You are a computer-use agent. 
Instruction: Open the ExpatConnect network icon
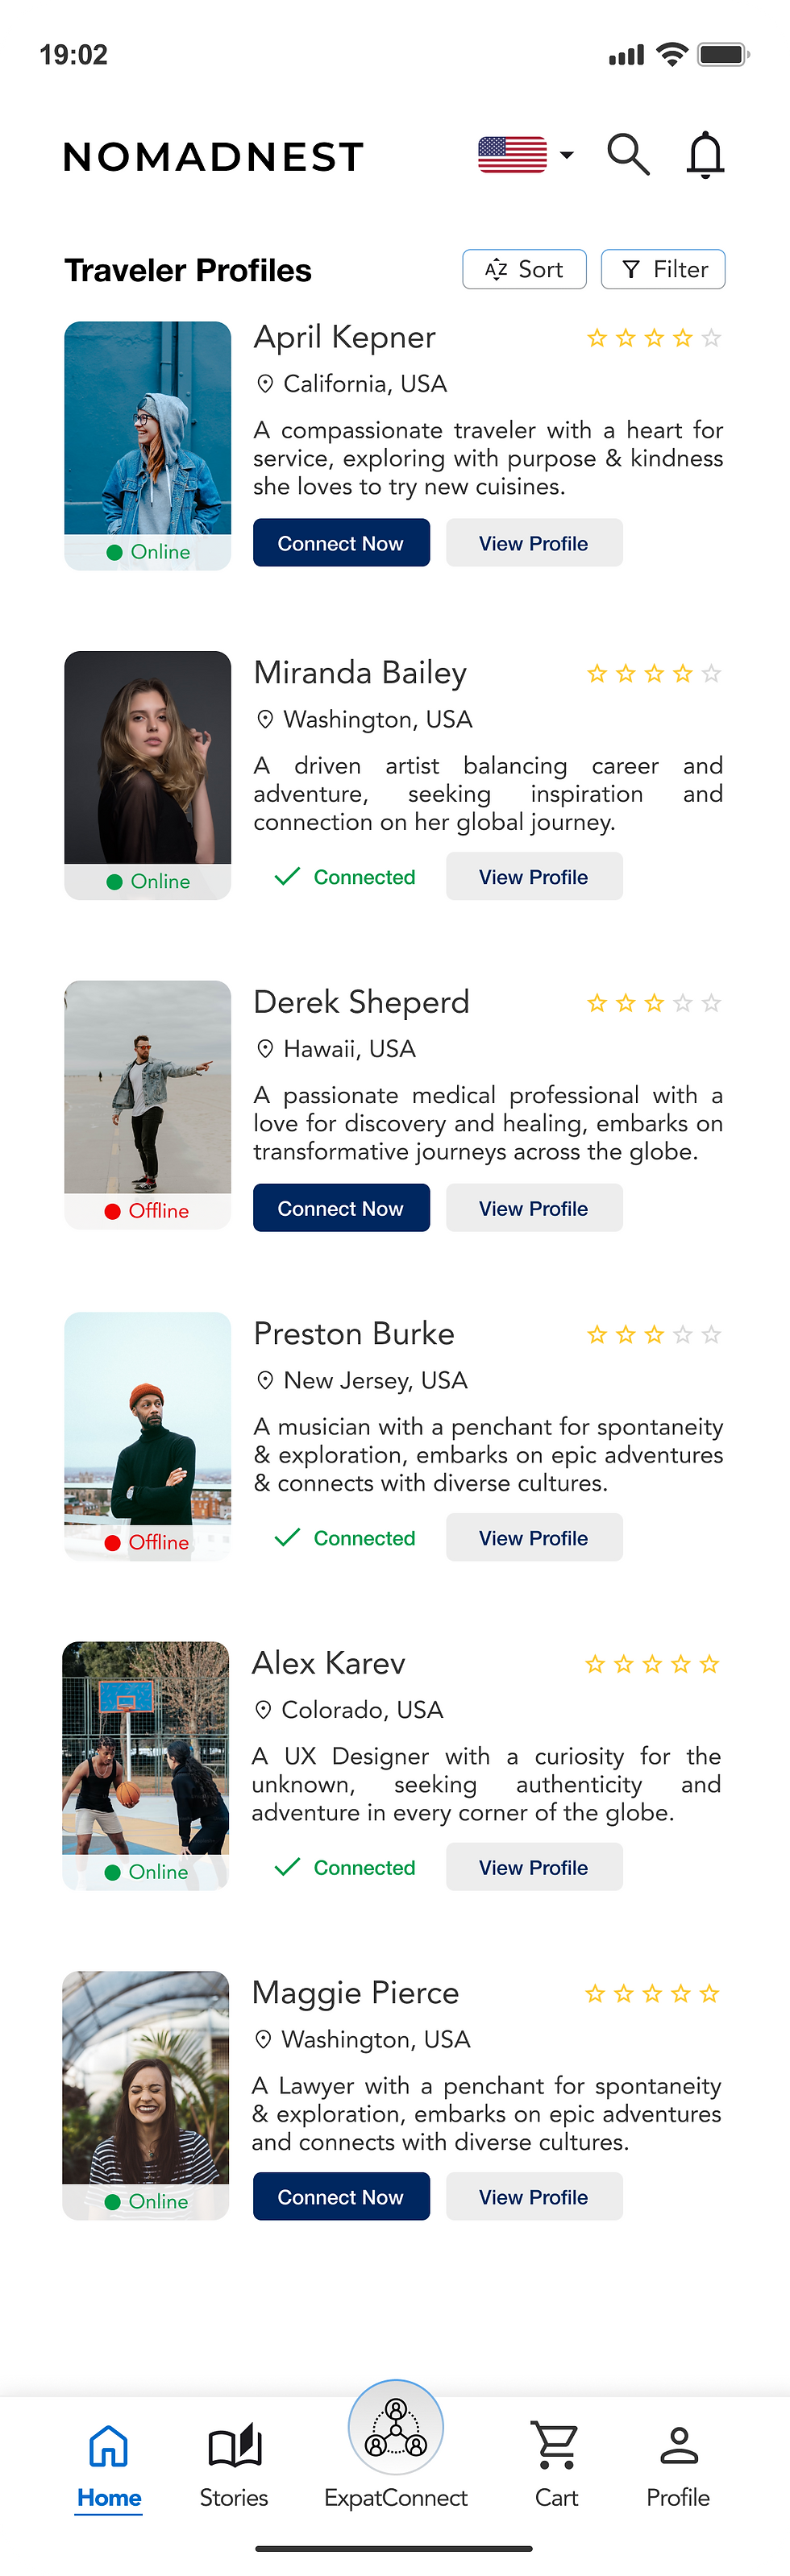click(396, 2428)
